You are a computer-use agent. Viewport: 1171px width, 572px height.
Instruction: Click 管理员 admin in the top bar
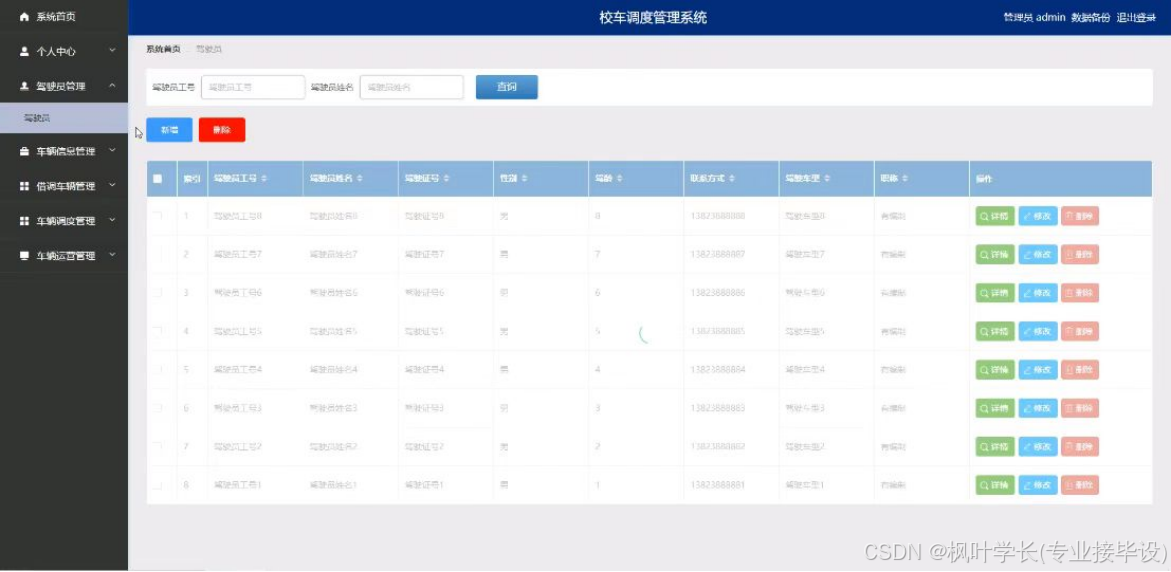pos(1034,18)
